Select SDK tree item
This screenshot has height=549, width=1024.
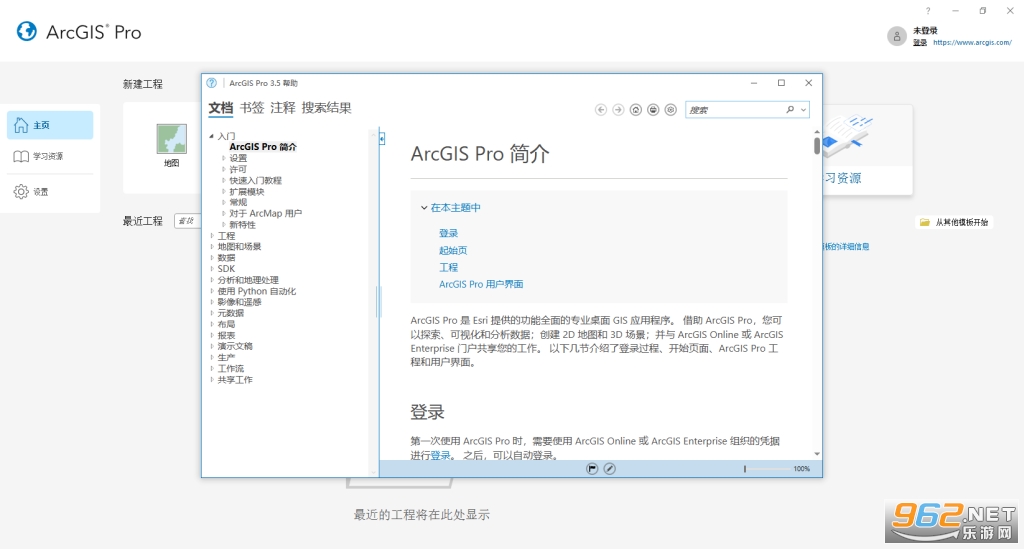coord(226,269)
